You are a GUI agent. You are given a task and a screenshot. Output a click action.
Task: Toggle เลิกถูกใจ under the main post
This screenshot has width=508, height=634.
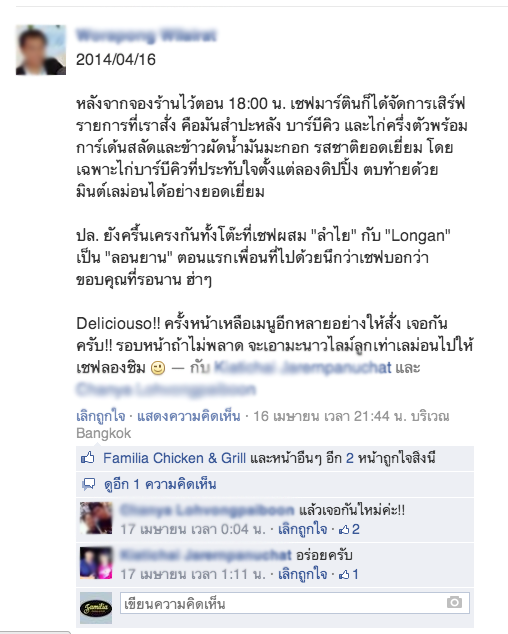click(x=101, y=416)
